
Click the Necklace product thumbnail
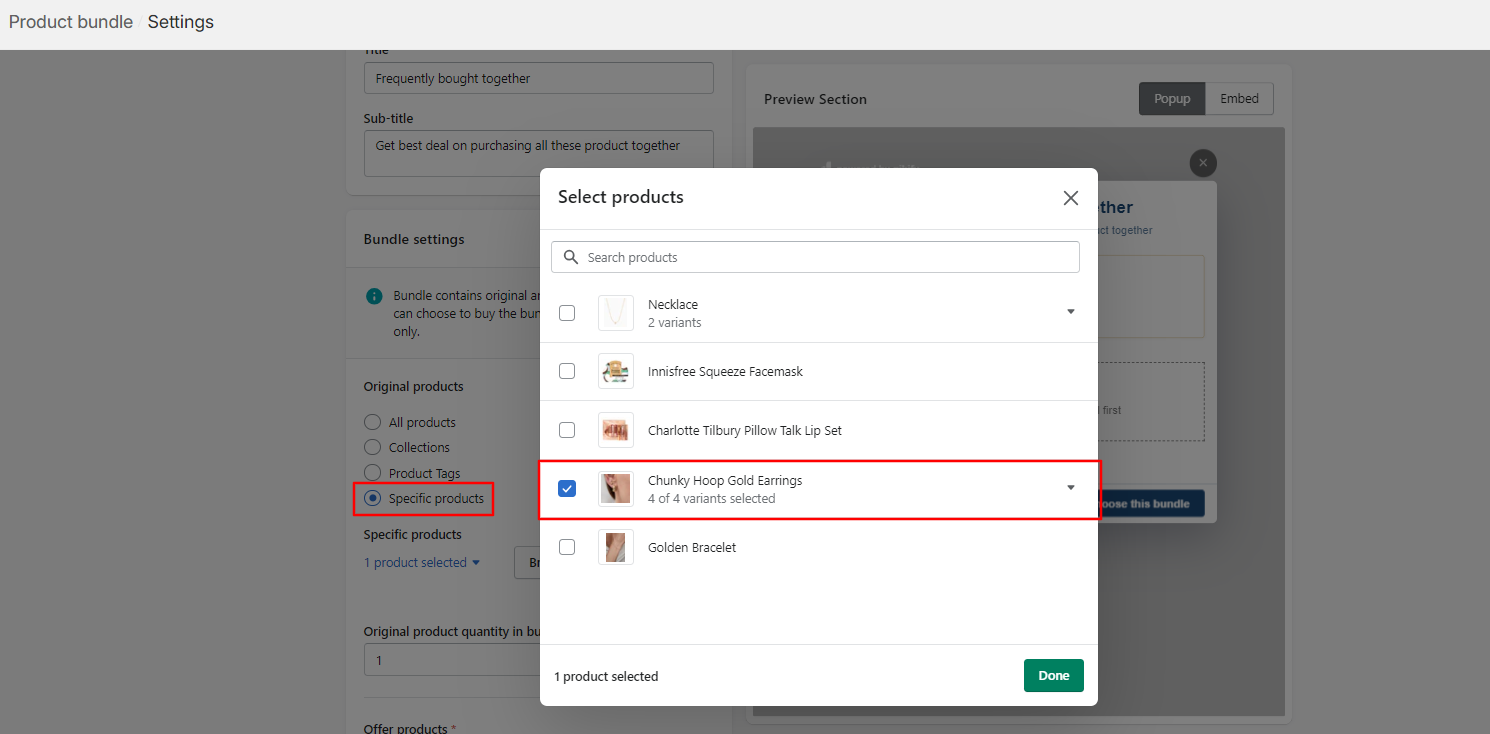click(616, 313)
